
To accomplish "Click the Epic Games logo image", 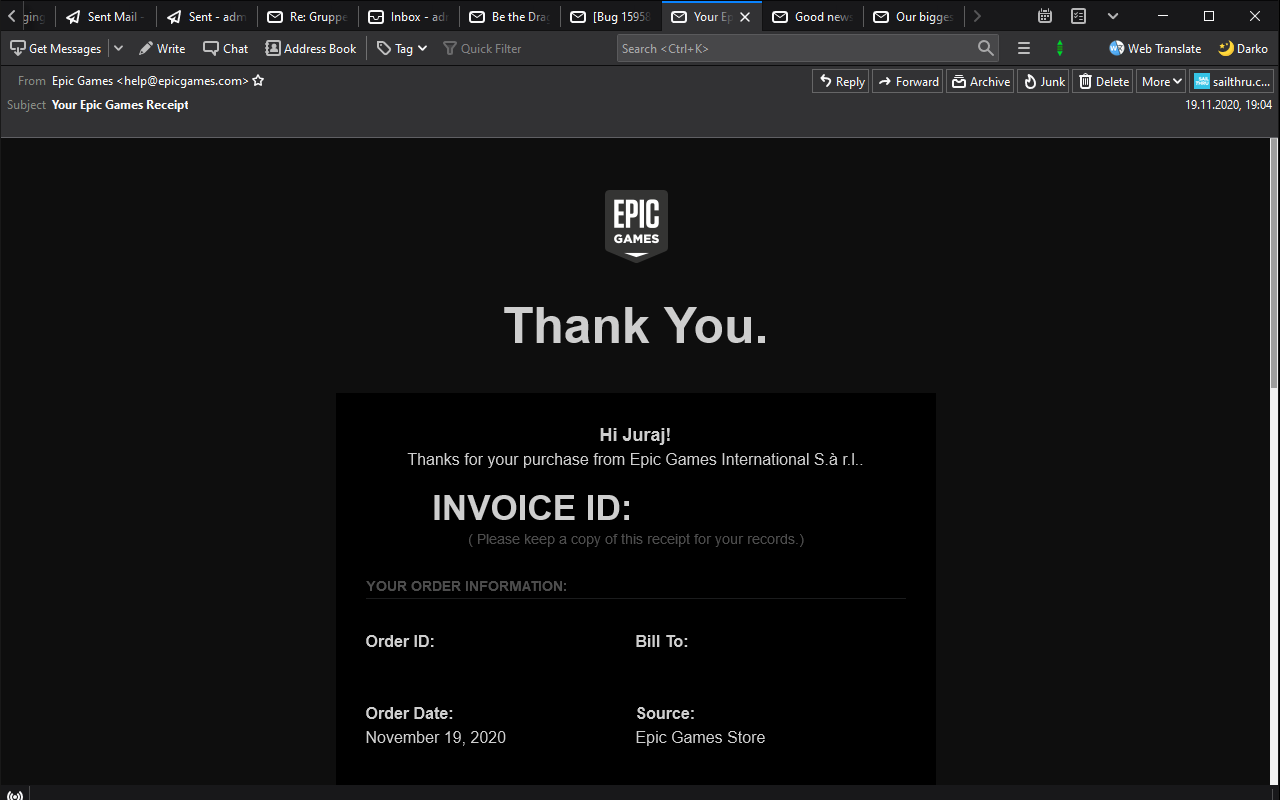I will point(636,226).
